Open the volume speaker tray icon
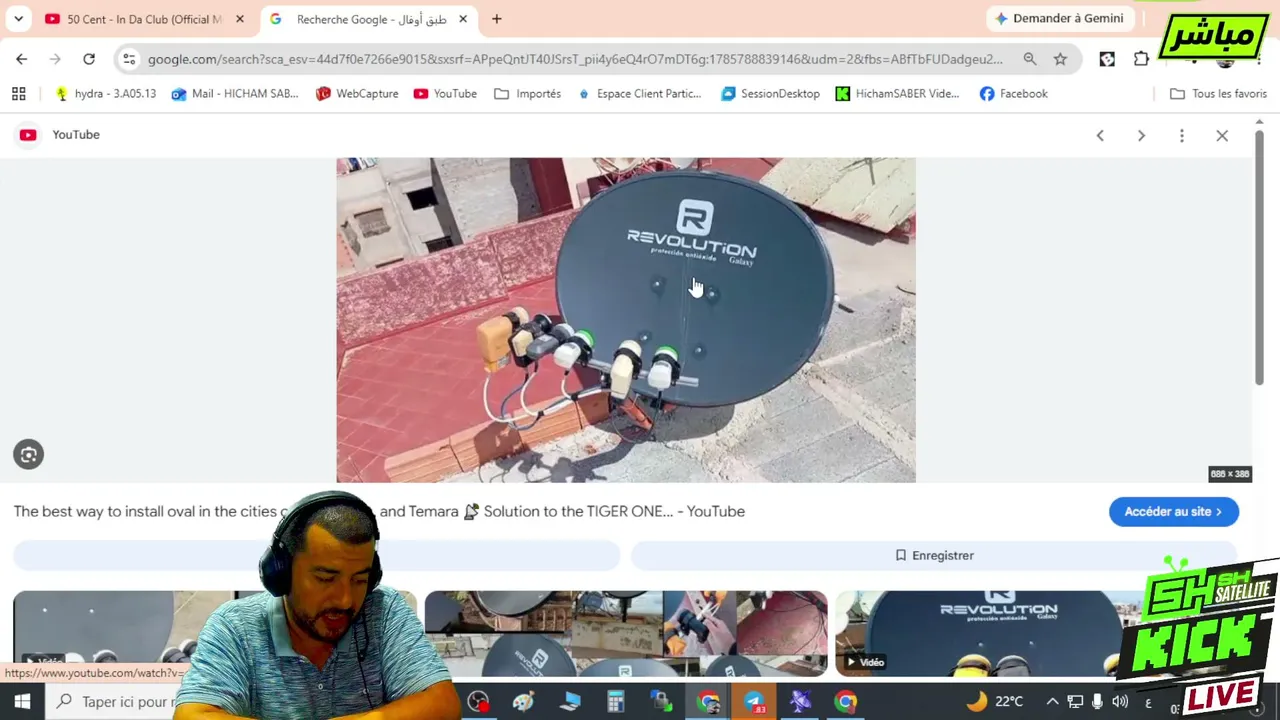 [1120, 702]
